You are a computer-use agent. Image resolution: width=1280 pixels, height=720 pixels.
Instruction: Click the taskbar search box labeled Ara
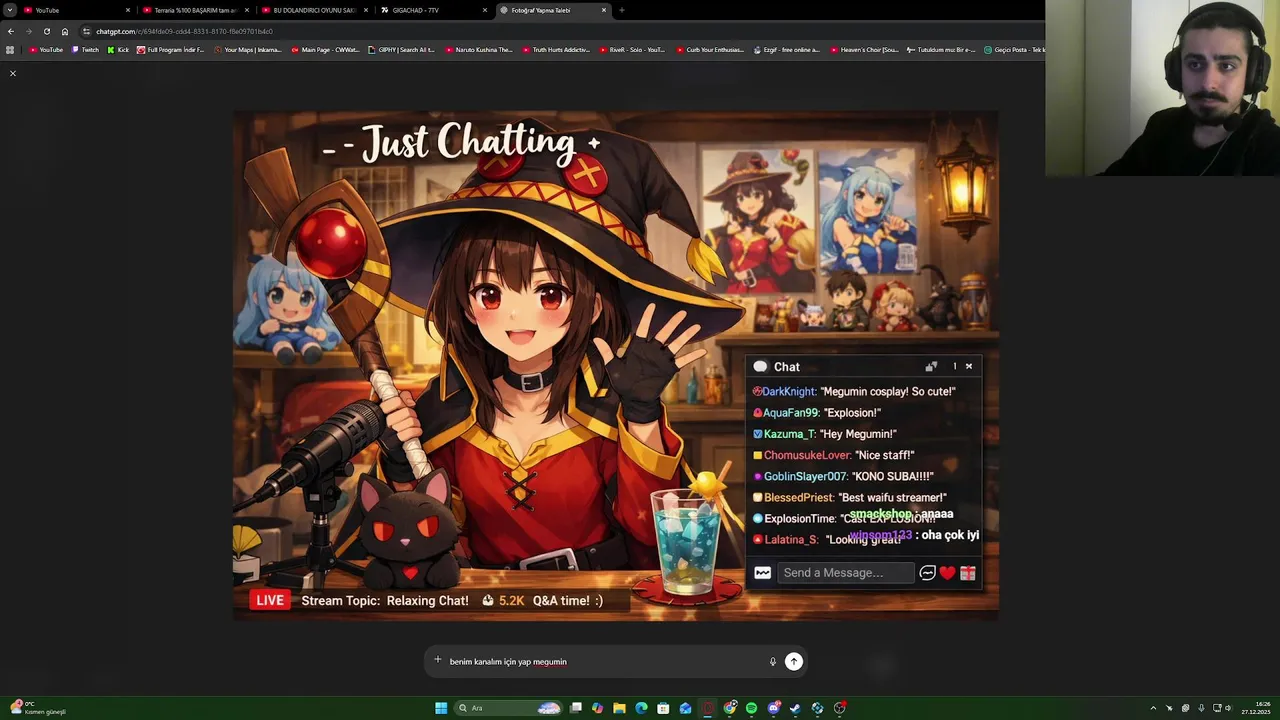click(x=507, y=708)
